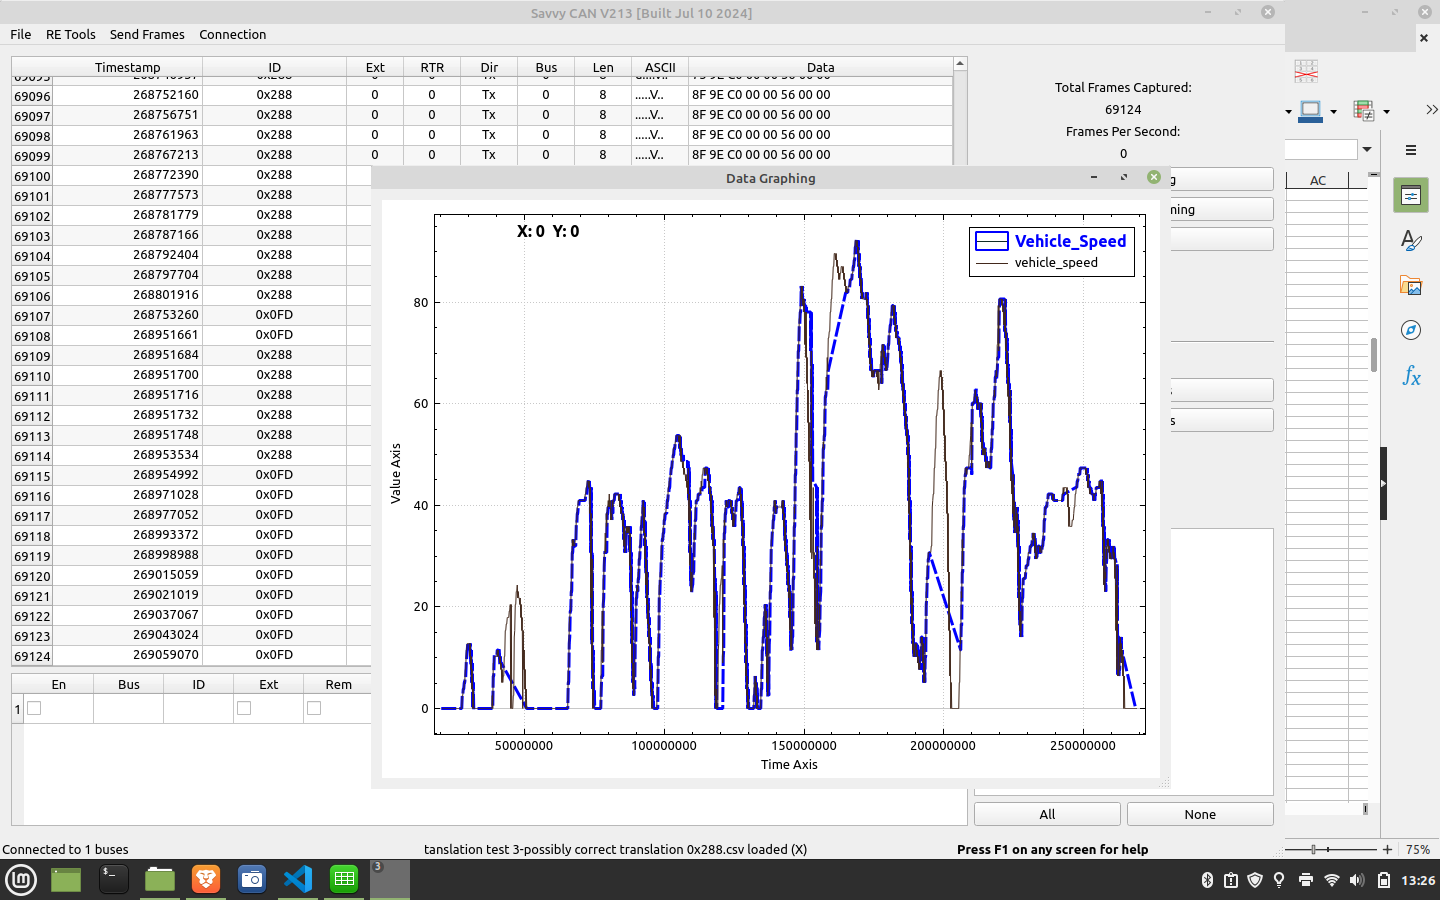Click the conditional formatting table icon
This screenshot has width=1440, height=900.
[1363, 110]
